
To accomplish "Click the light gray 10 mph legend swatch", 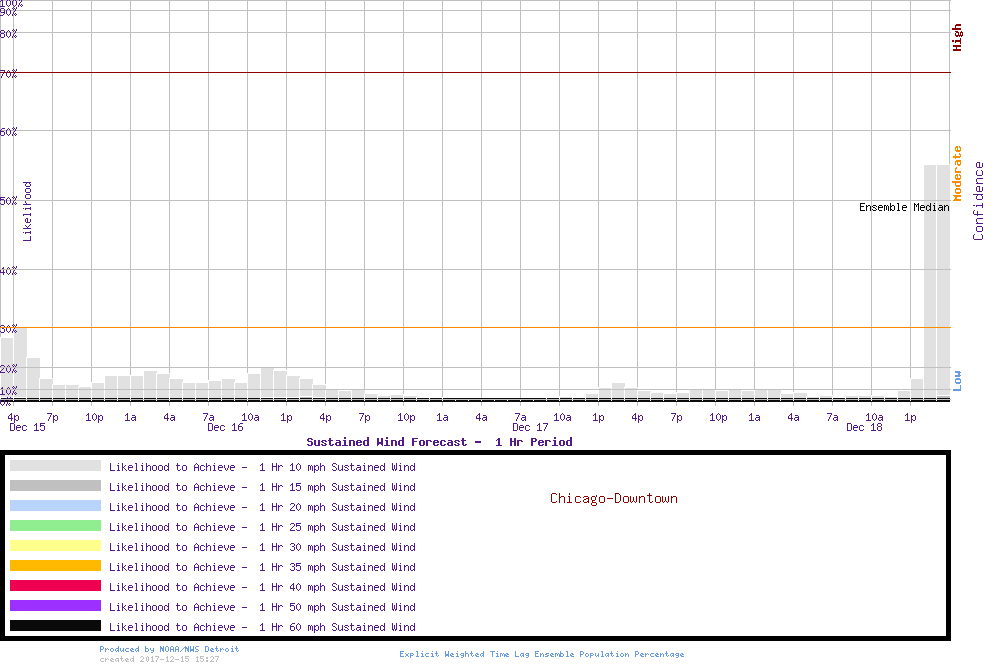I will (55, 466).
